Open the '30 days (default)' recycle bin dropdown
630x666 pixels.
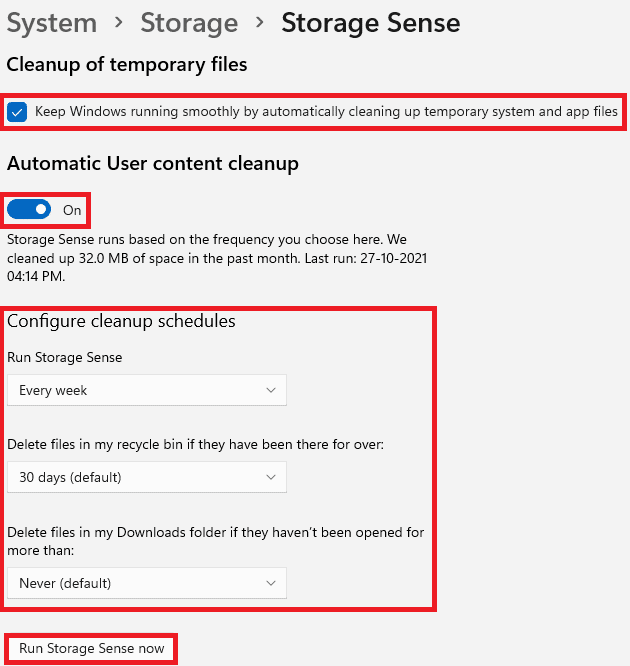[146, 477]
